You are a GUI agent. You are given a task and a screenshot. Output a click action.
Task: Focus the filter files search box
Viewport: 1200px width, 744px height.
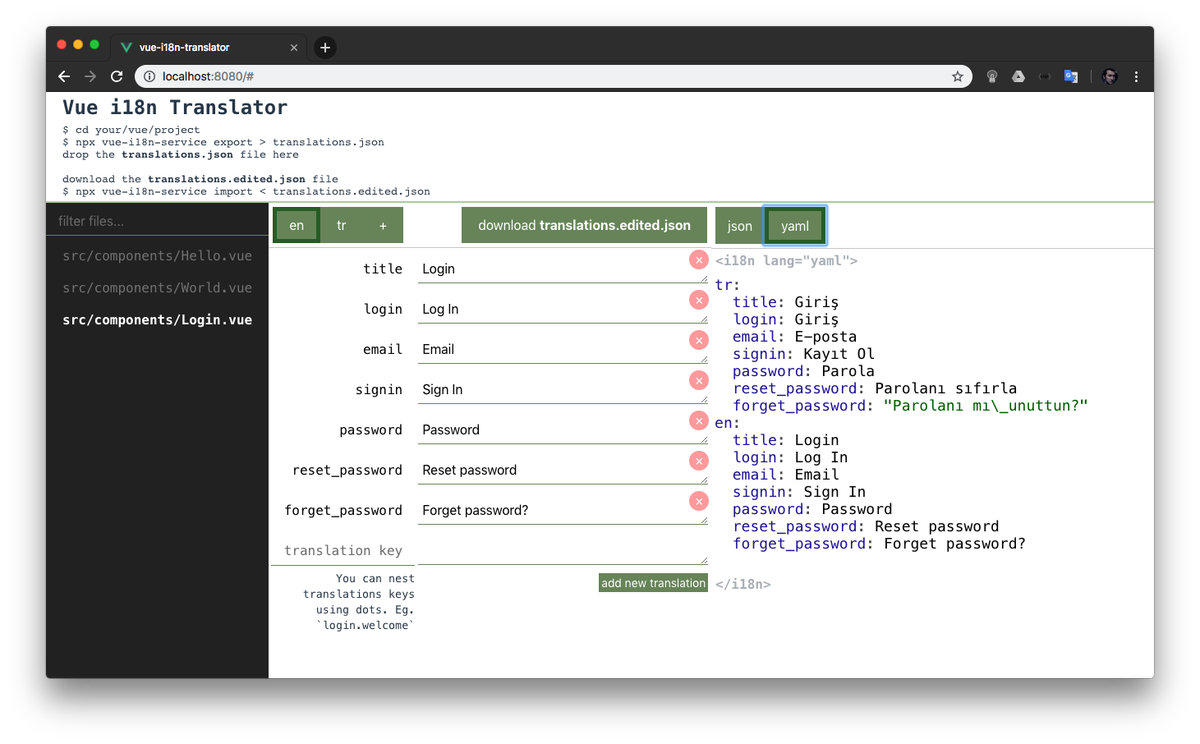pyautogui.click(x=157, y=221)
